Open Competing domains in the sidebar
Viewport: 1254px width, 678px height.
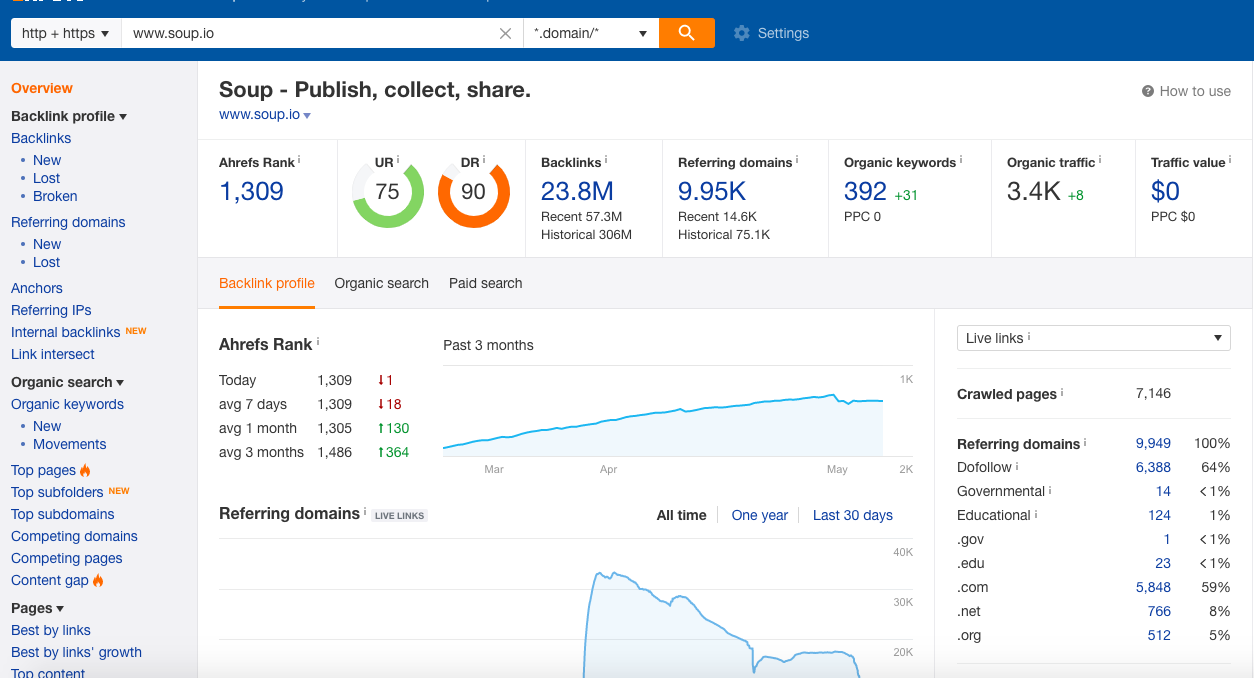(x=74, y=536)
